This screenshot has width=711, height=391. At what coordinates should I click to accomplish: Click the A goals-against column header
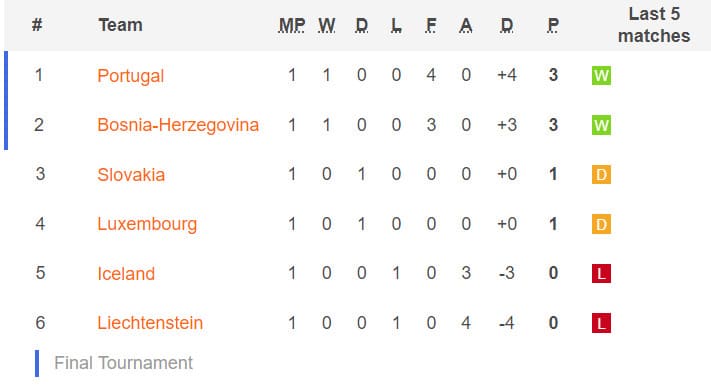coord(466,25)
